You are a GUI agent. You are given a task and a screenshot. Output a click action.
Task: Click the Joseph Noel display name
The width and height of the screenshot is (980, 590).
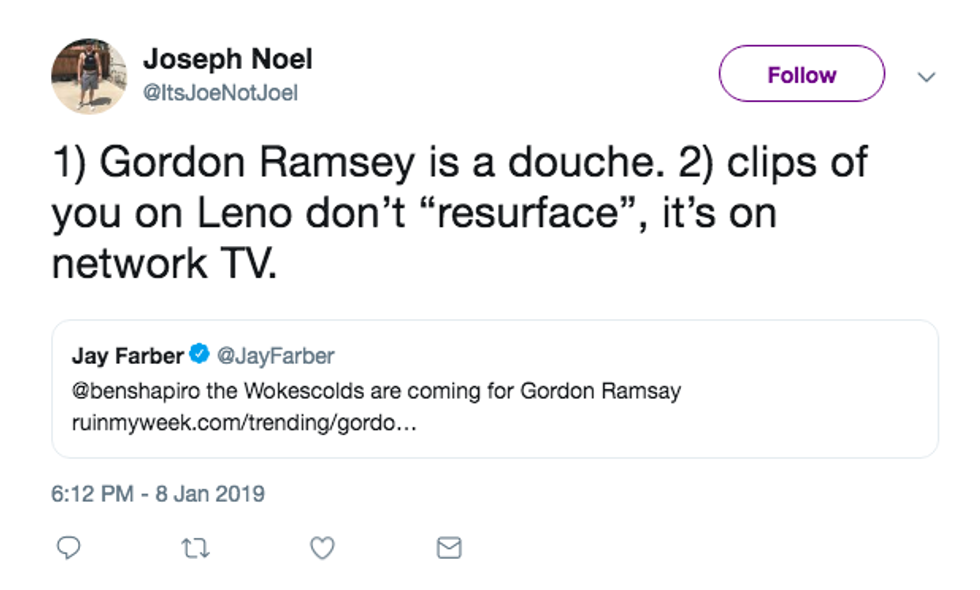[227, 59]
